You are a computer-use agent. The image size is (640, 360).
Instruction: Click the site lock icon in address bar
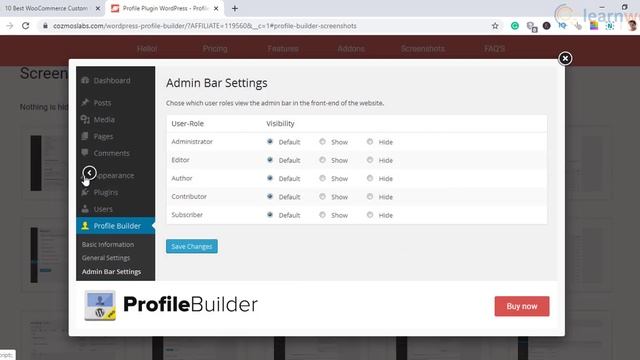click(x=45, y=26)
